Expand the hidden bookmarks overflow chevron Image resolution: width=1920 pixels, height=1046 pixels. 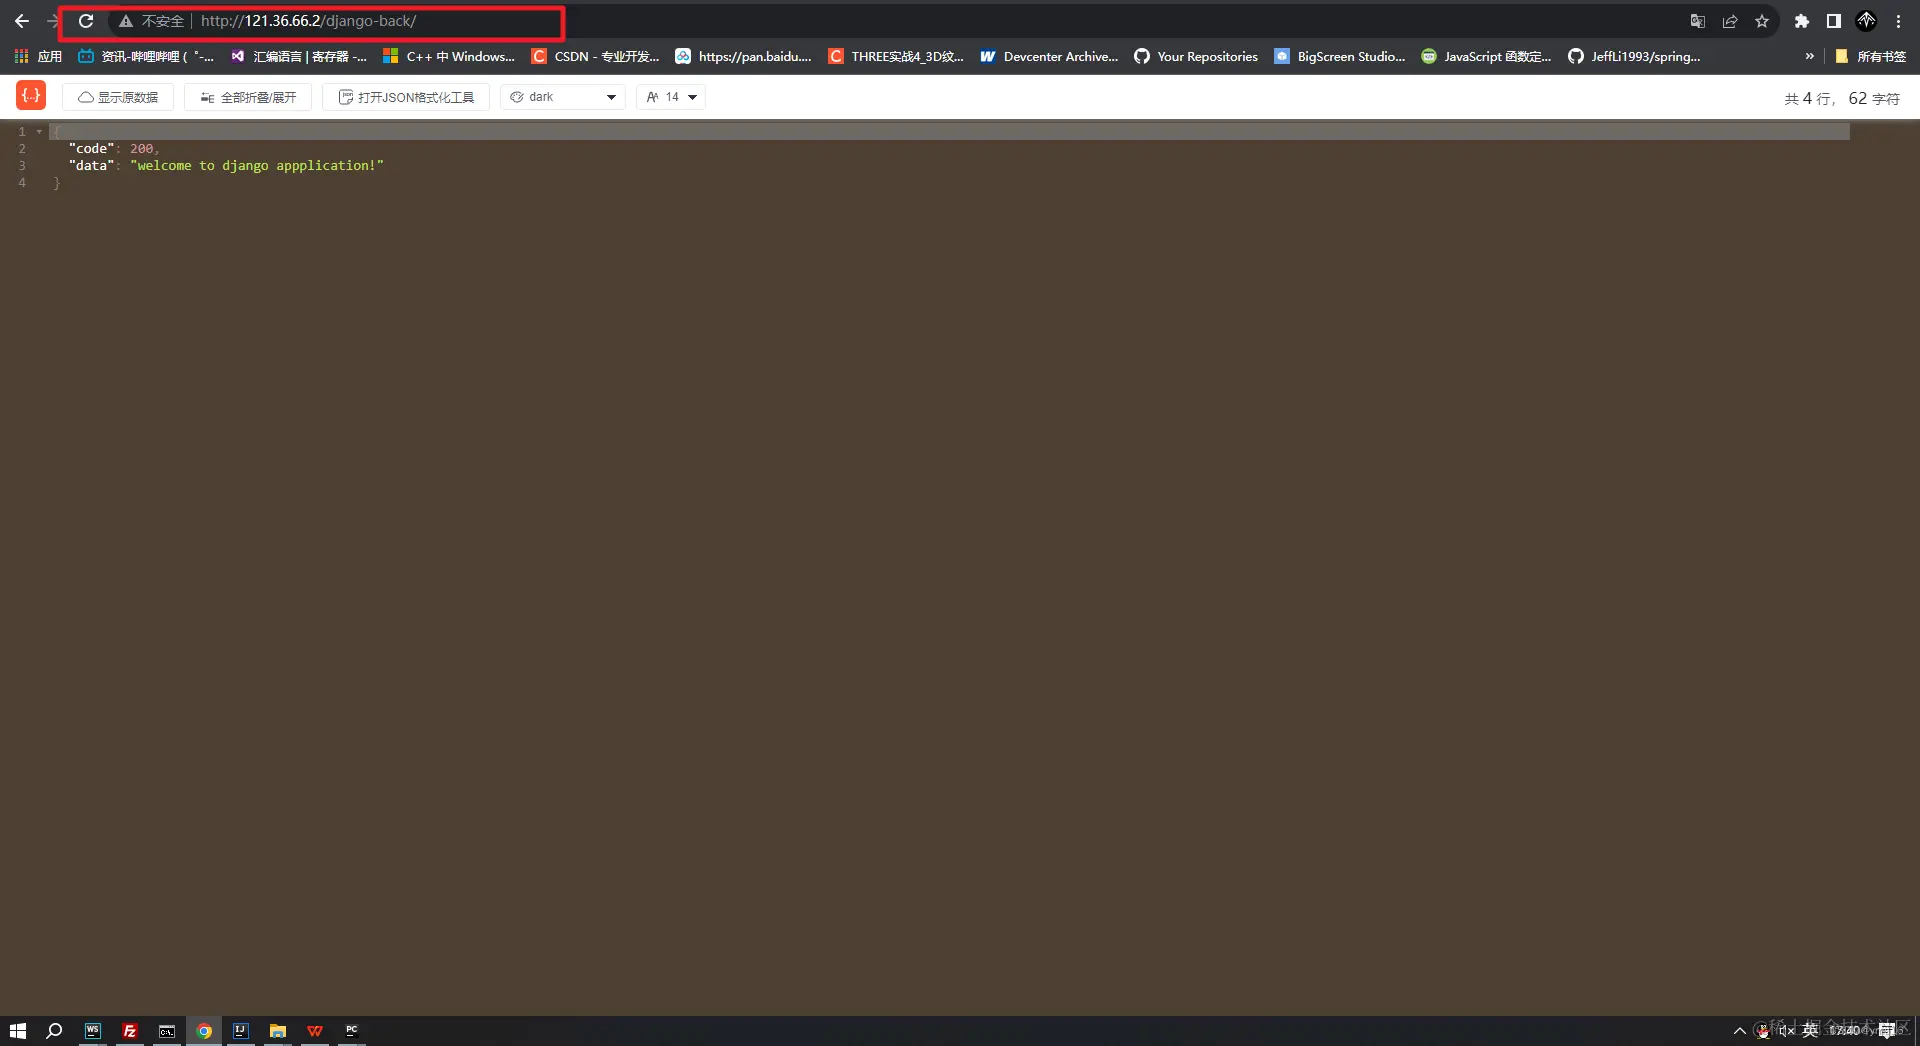[x=1809, y=56]
